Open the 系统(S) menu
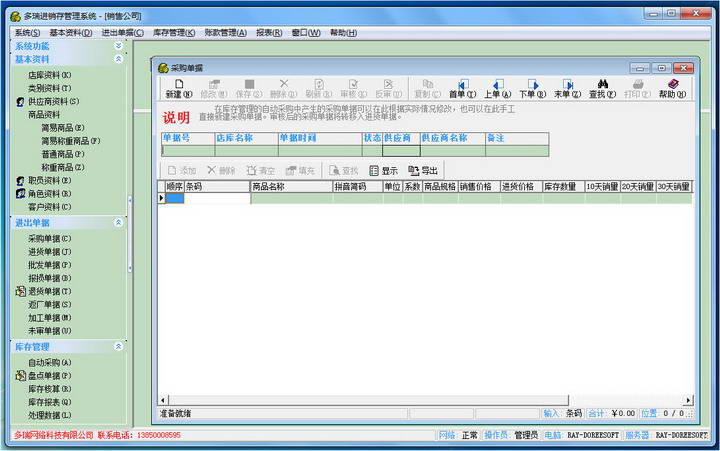This screenshot has height=451, width=720. coord(27,33)
